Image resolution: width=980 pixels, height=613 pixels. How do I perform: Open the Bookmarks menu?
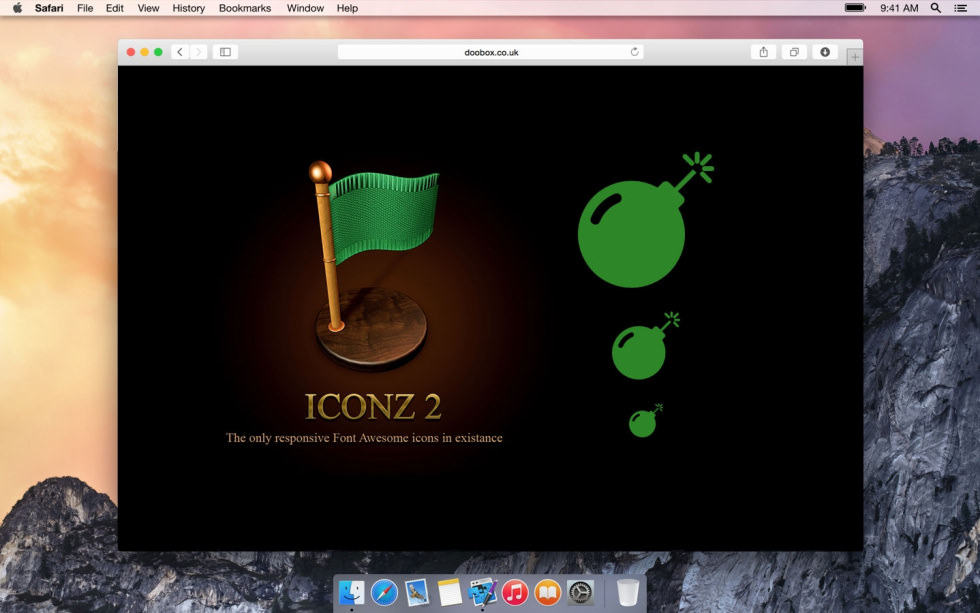pyautogui.click(x=245, y=8)
